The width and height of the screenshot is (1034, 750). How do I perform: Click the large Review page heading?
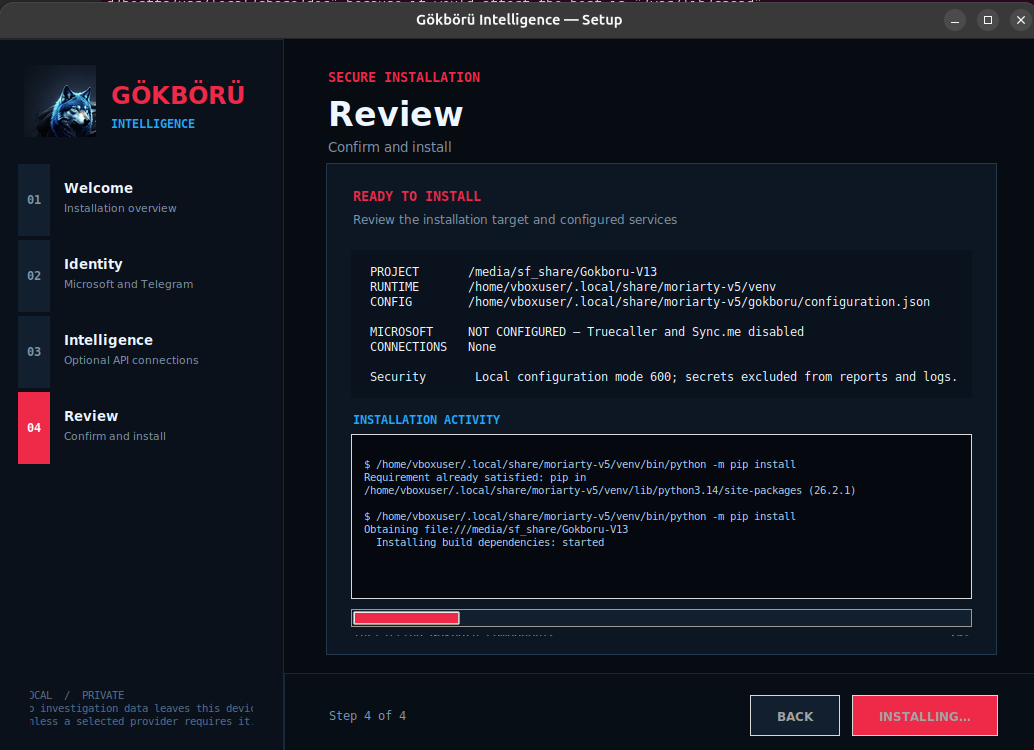pos(396,113)
